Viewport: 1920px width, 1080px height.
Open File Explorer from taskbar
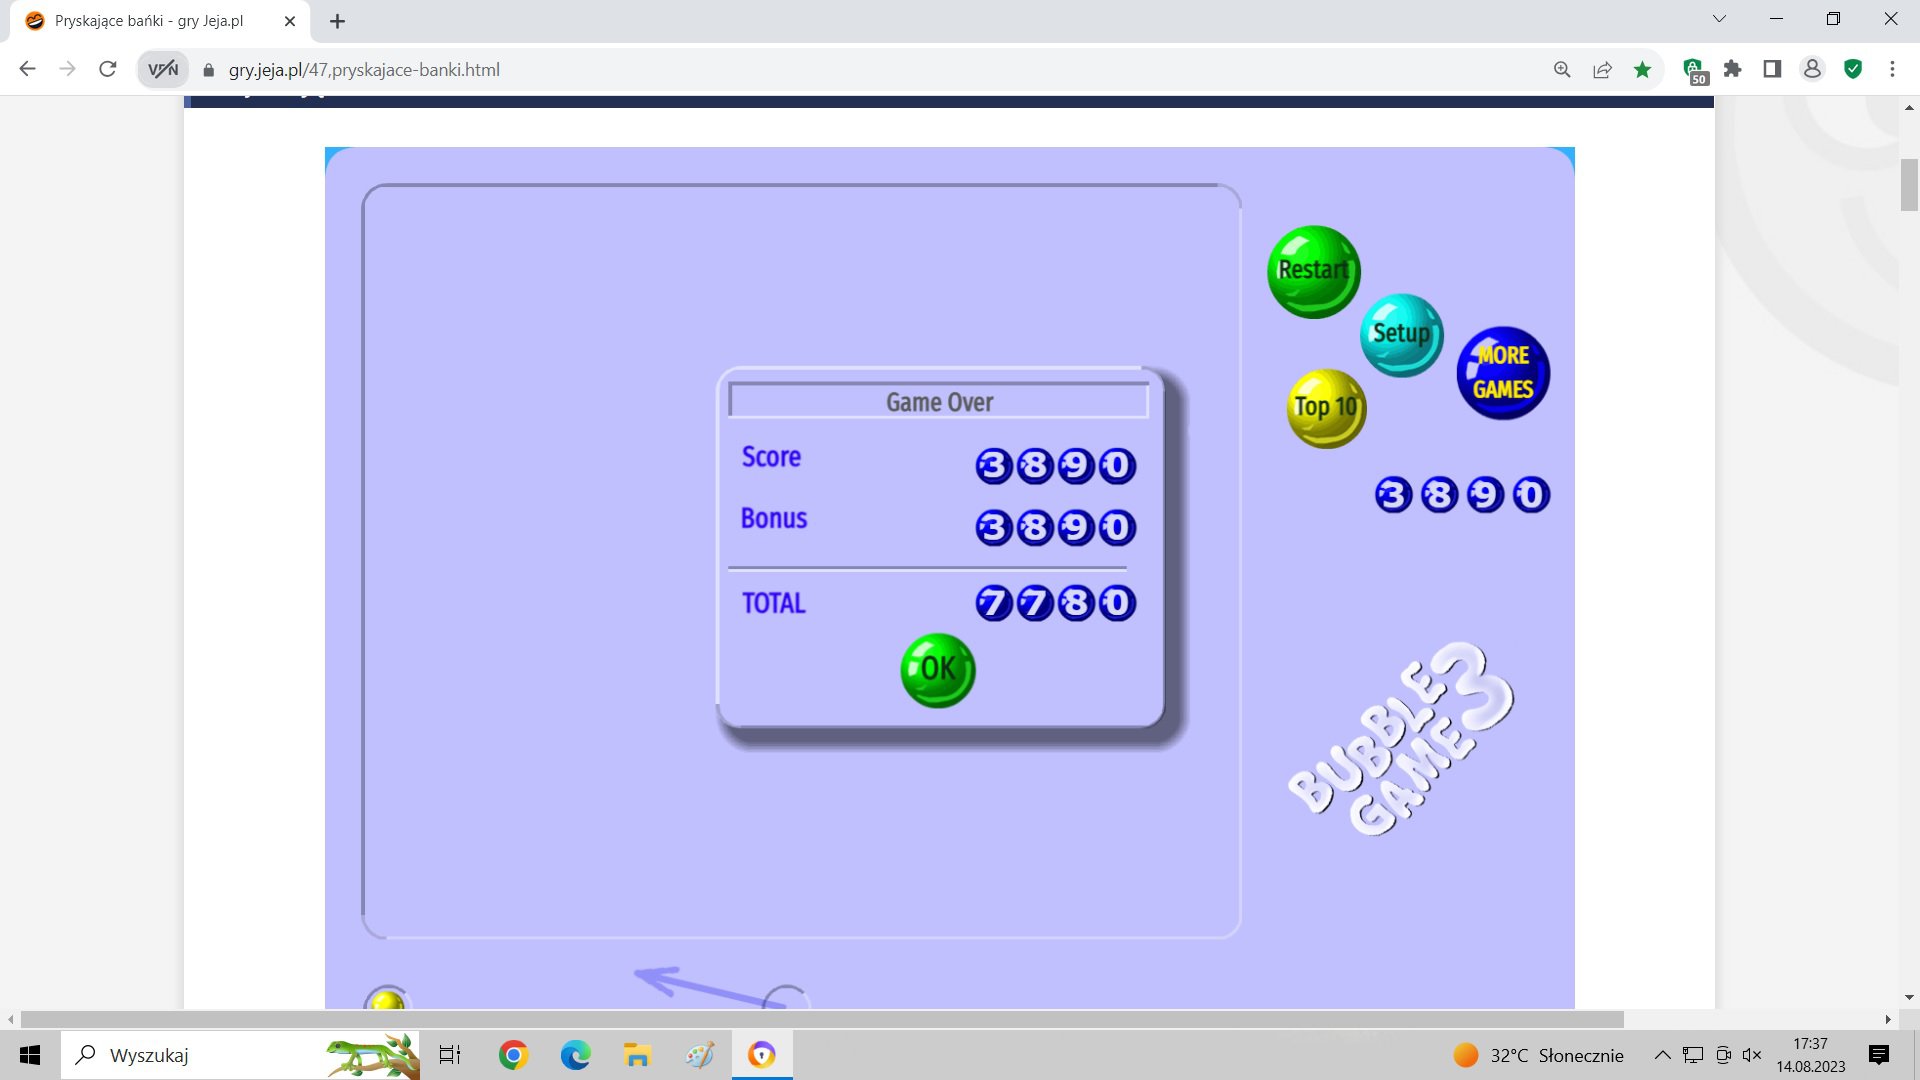pos(637,1055)
